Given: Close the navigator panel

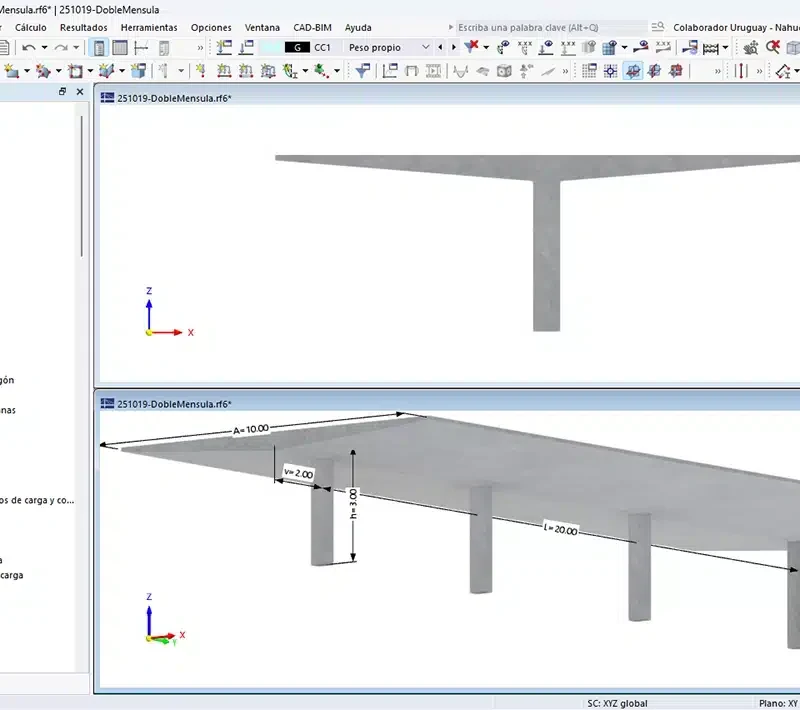Looking at the screenshot, I should pyautogui.click(x=80, y=91).
